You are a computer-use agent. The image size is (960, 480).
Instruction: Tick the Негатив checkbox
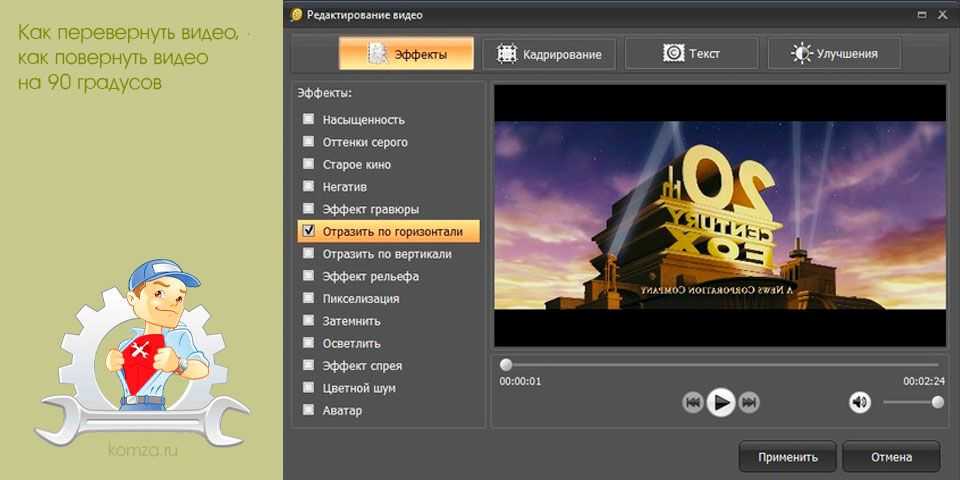click(309, 186)
